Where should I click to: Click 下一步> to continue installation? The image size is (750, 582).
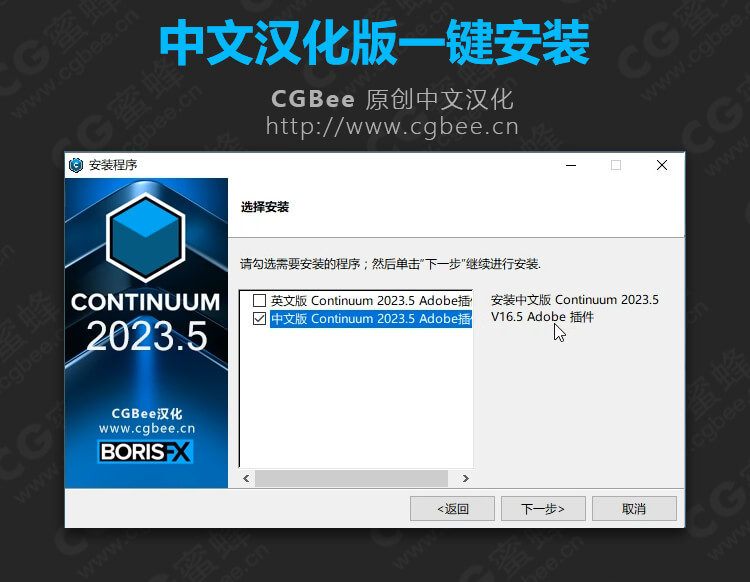coord(543,508)
